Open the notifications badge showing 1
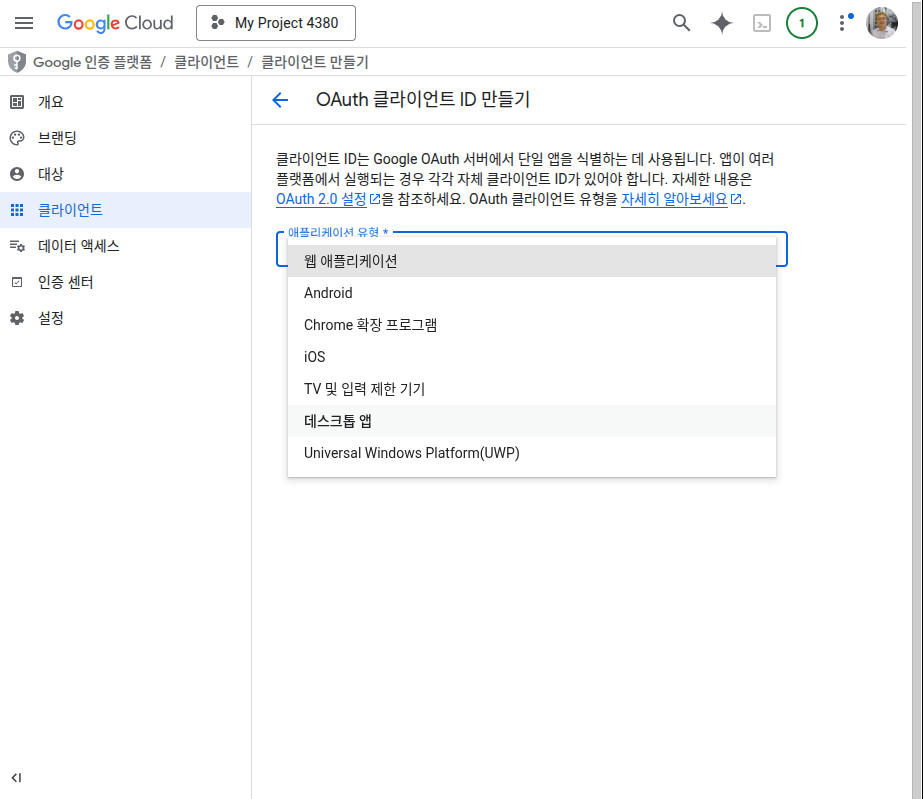The image size is (923, 799). pos(802,23)
